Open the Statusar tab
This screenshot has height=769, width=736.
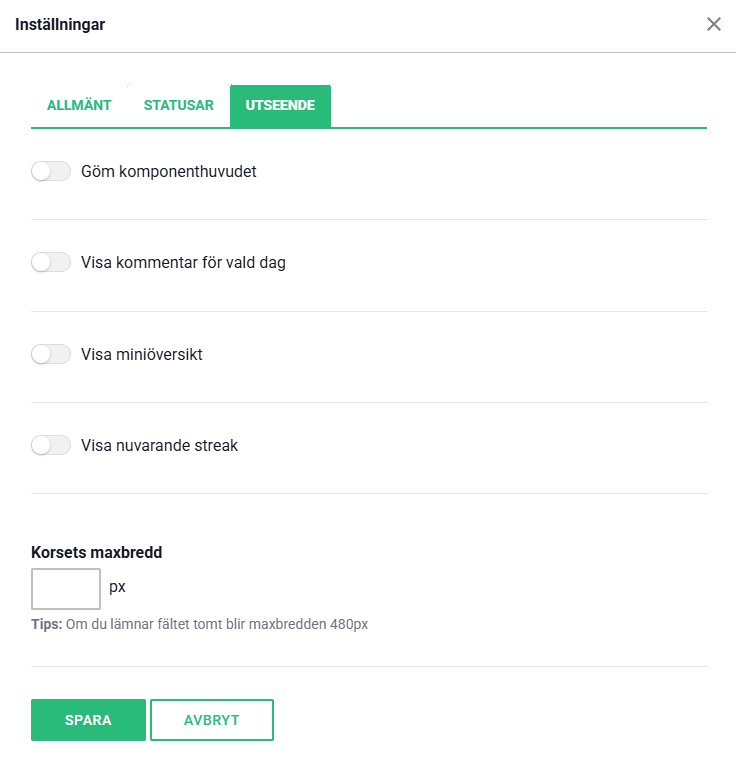click(x=178, y=105)
